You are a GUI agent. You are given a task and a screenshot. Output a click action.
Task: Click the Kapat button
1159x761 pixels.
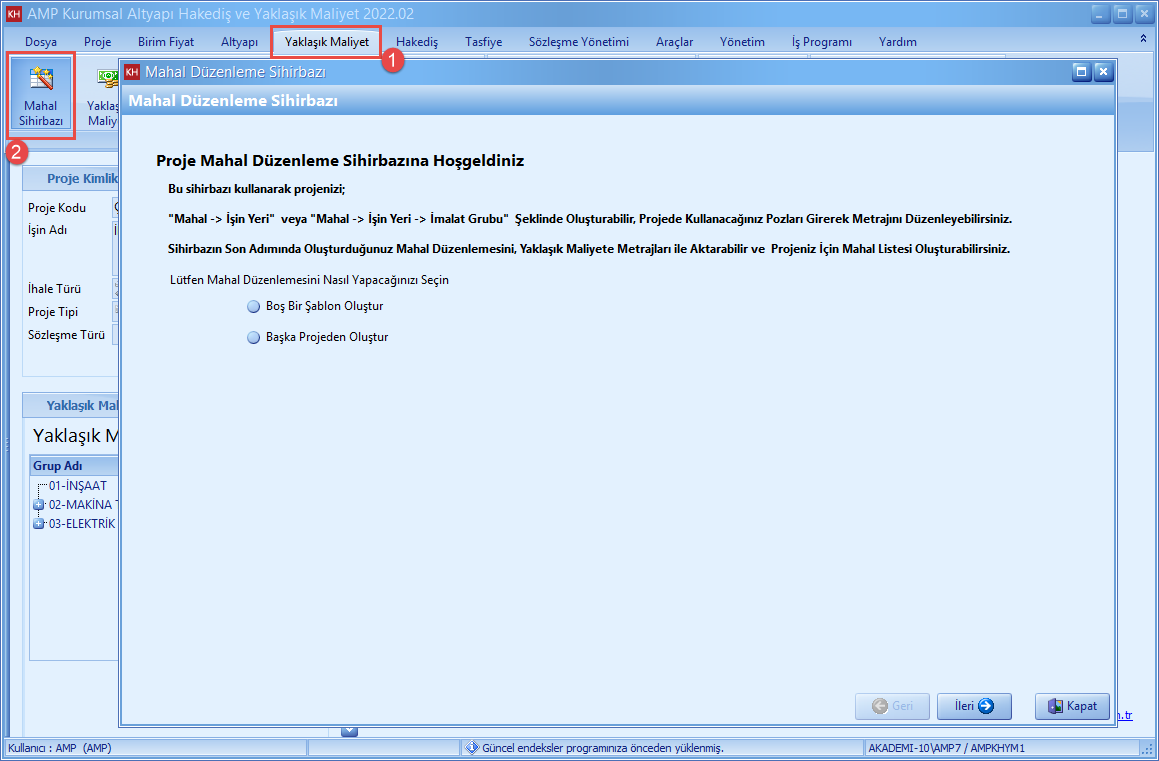(x=1073, y=706)
